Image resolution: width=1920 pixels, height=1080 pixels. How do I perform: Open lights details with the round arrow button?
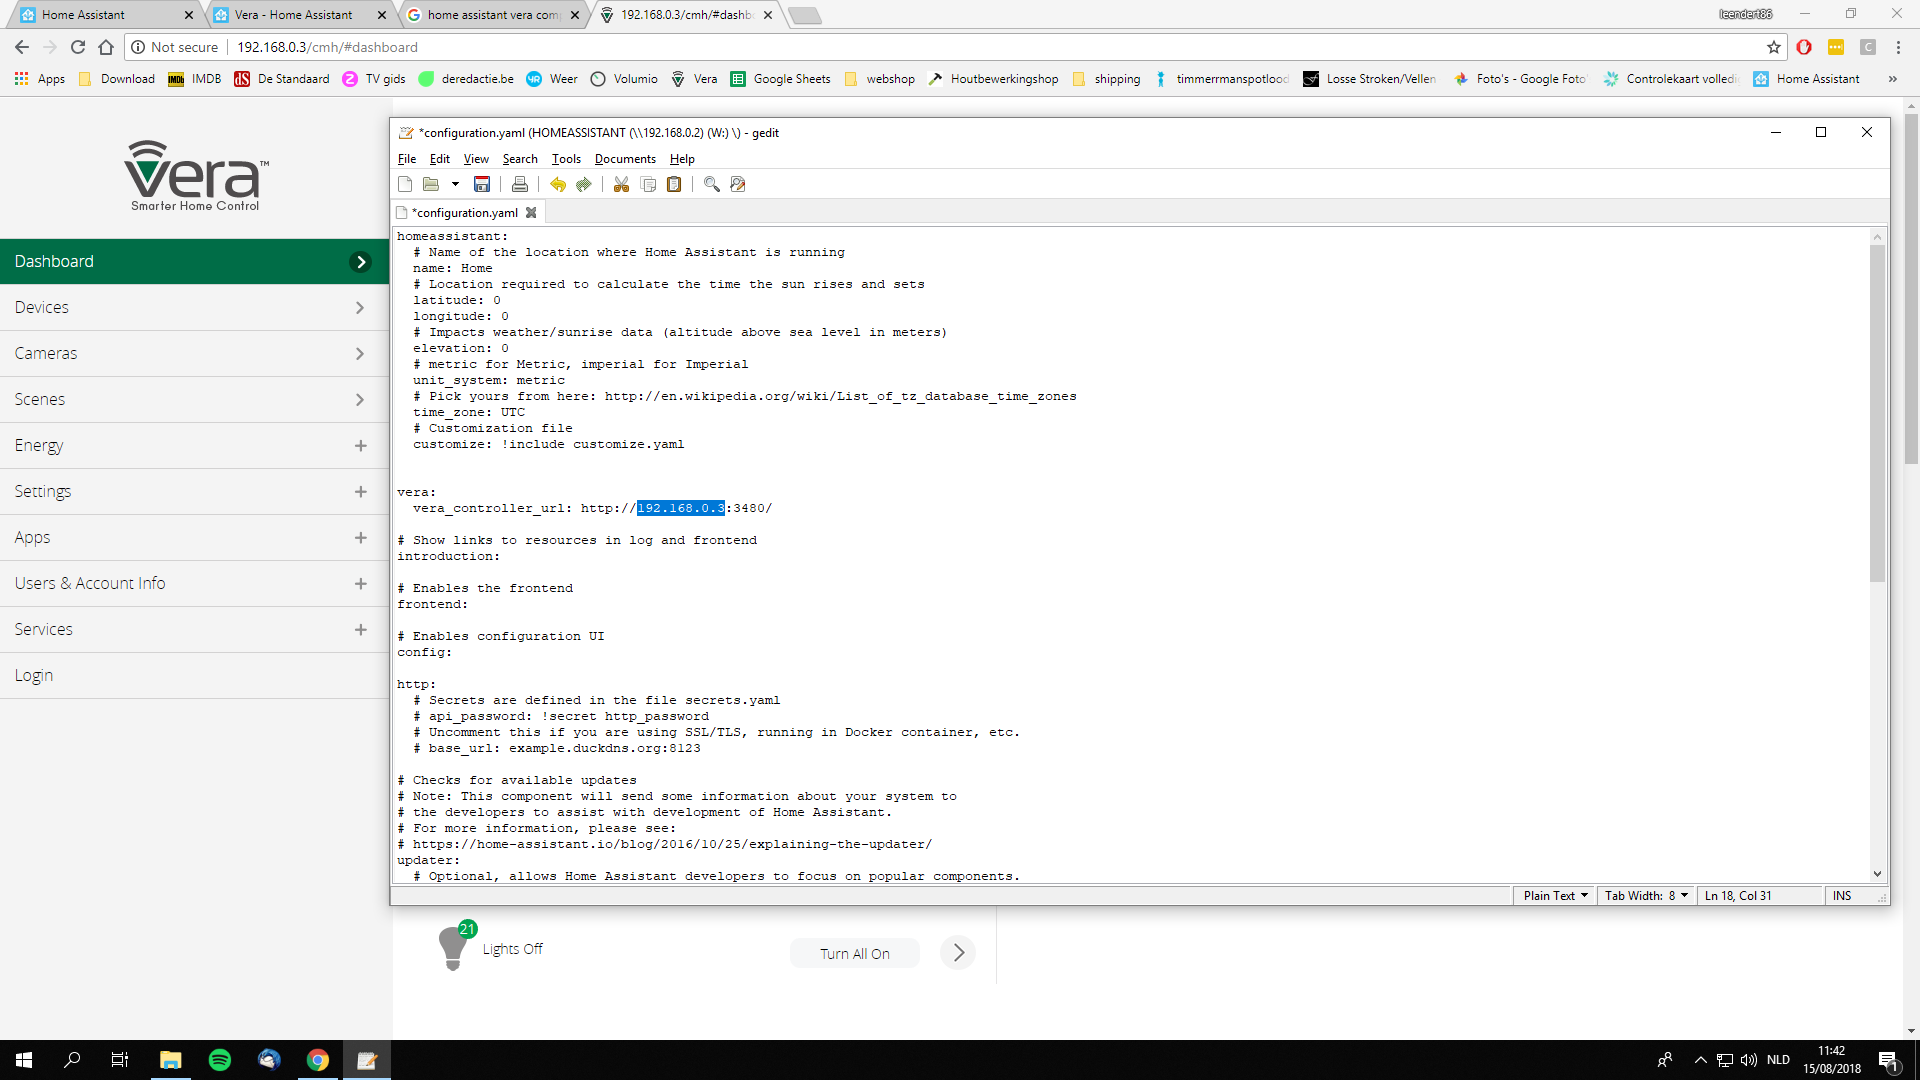(958, 953)
